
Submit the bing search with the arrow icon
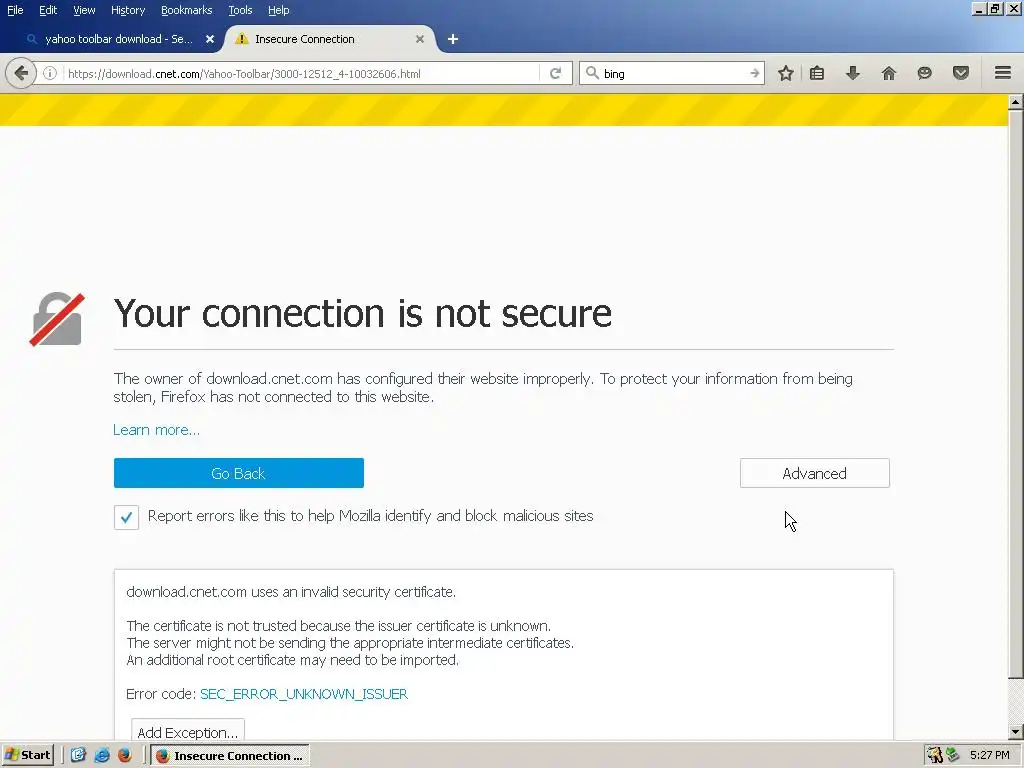point(754,73)
